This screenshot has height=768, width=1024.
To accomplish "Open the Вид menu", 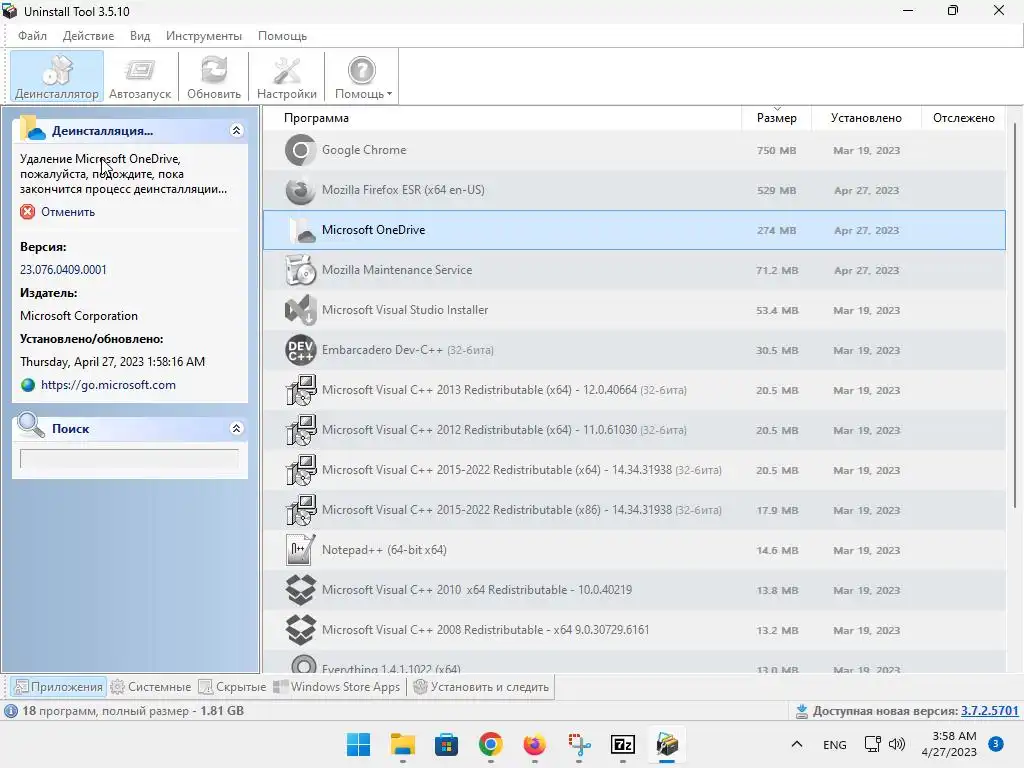I will click(x=140, y=36).
